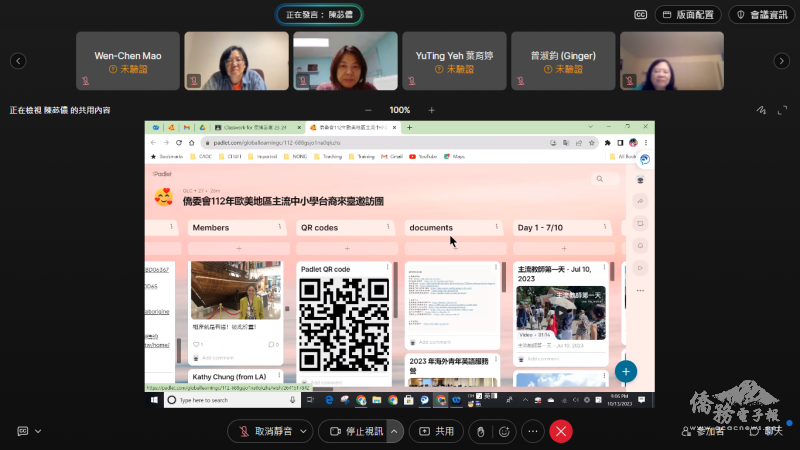
Task: Open 會議資訊 meeting info
Action: (x=762, y=15)
